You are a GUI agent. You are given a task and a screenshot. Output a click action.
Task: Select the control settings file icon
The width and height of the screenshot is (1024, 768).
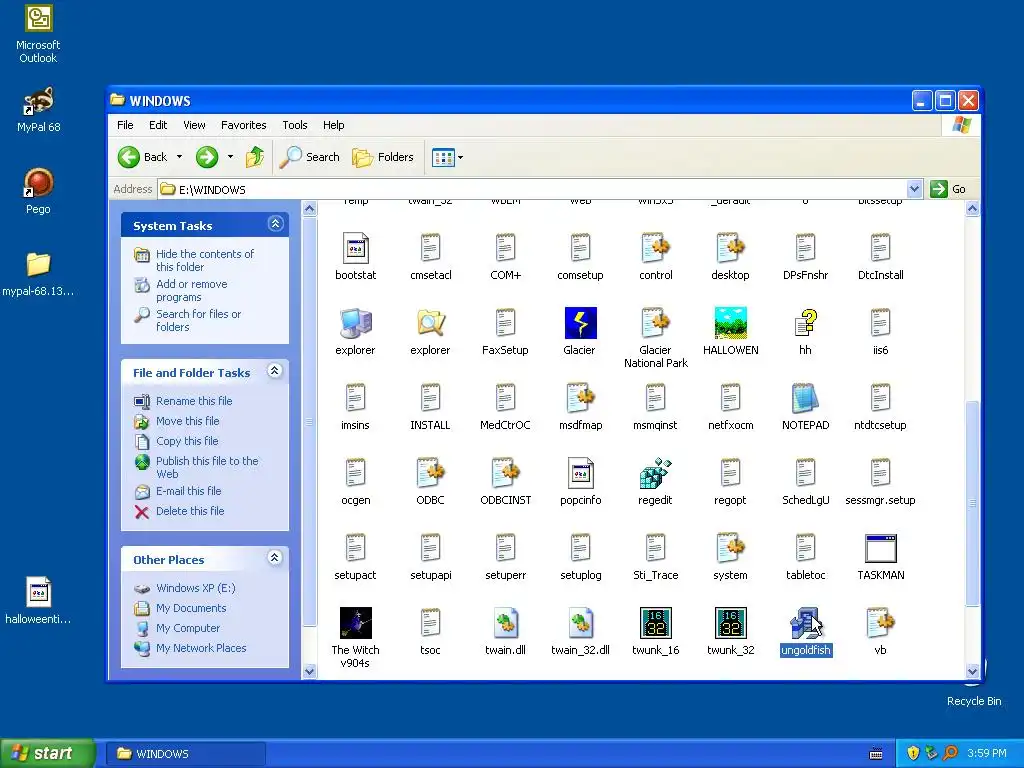coord(656,248)
